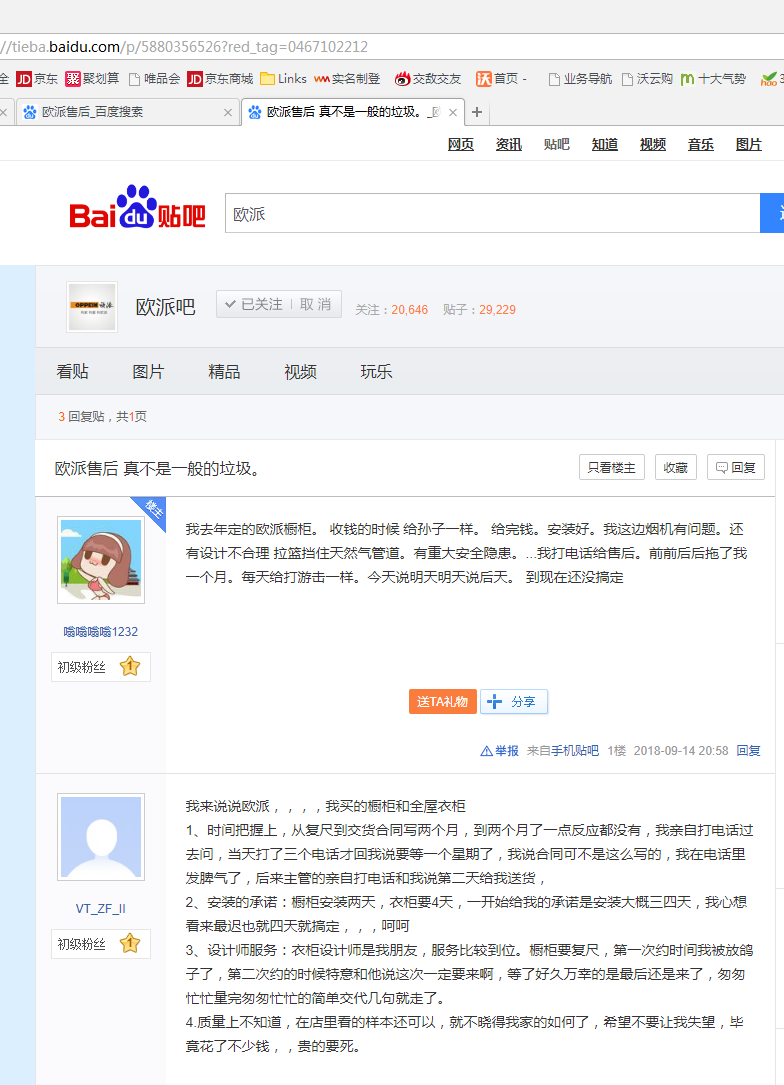Switch to the 欧派售后_百度搜索 browser tab
Image resolution: width=784 pixels, height=1085 pixels.
coord(120,112)
